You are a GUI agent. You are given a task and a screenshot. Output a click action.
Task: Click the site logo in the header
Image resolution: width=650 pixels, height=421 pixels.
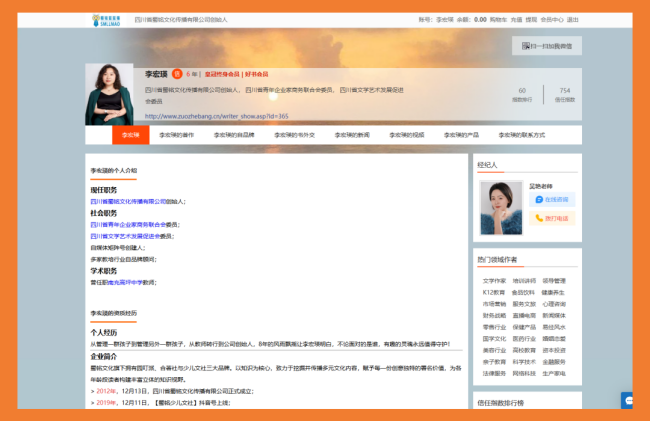pyautogui.click(x=106, y=19)
